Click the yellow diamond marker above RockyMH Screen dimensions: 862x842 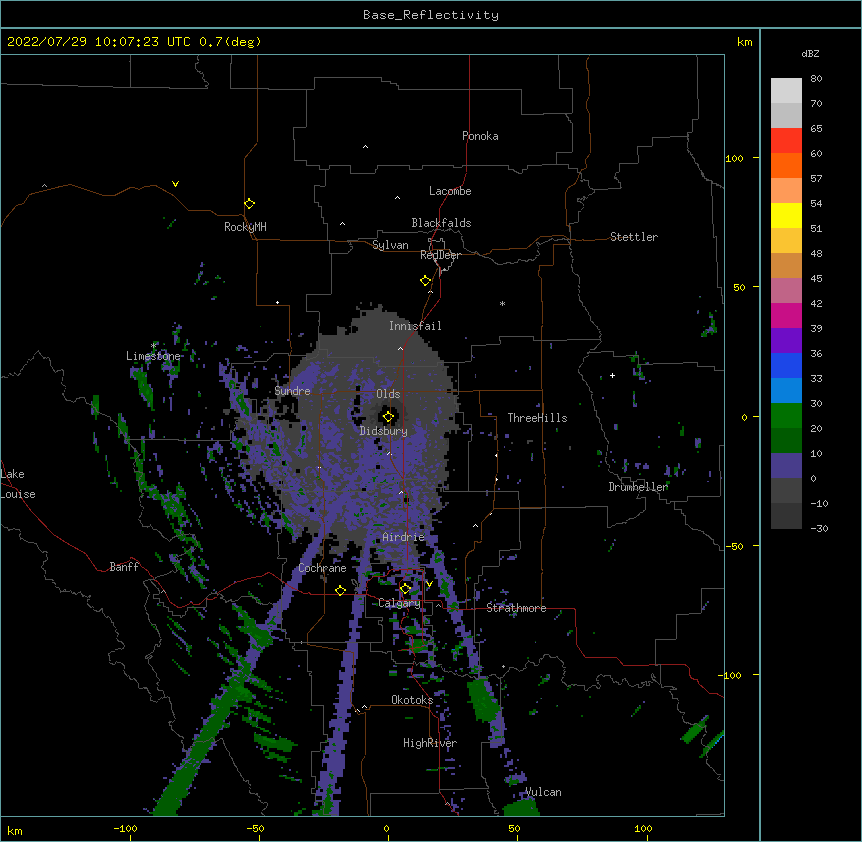pos(249,203)
